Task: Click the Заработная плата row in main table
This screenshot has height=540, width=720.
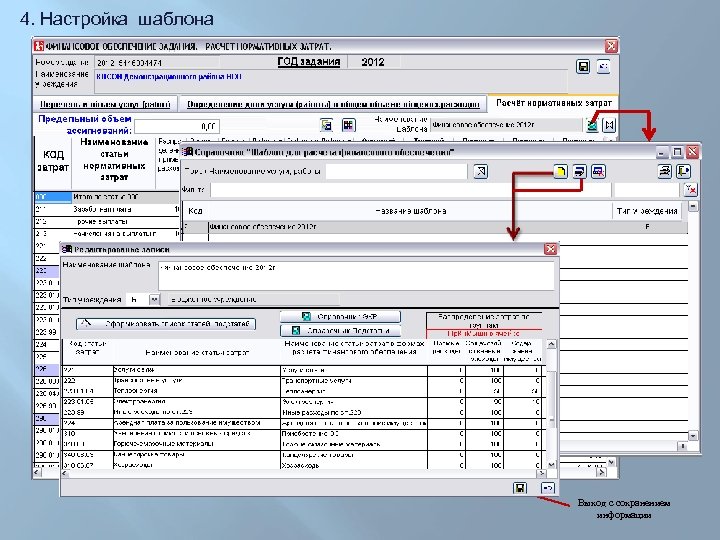Action: pyautogui.click(x=107, y=209)
